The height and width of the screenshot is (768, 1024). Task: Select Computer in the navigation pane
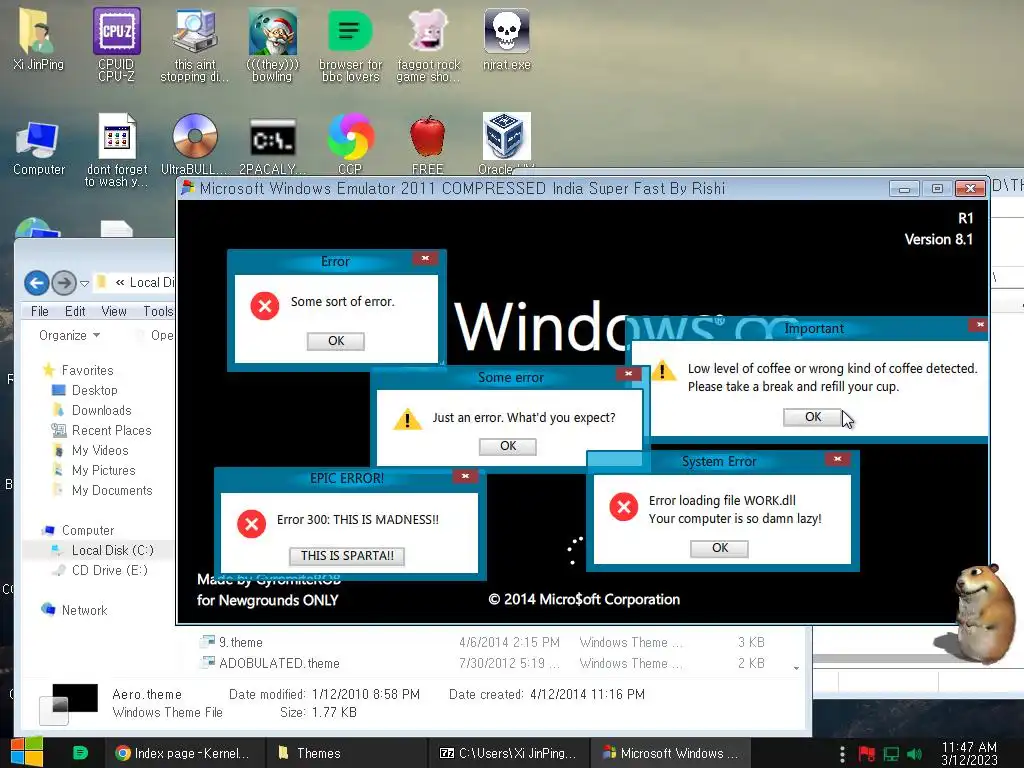[x=78, y=530]
